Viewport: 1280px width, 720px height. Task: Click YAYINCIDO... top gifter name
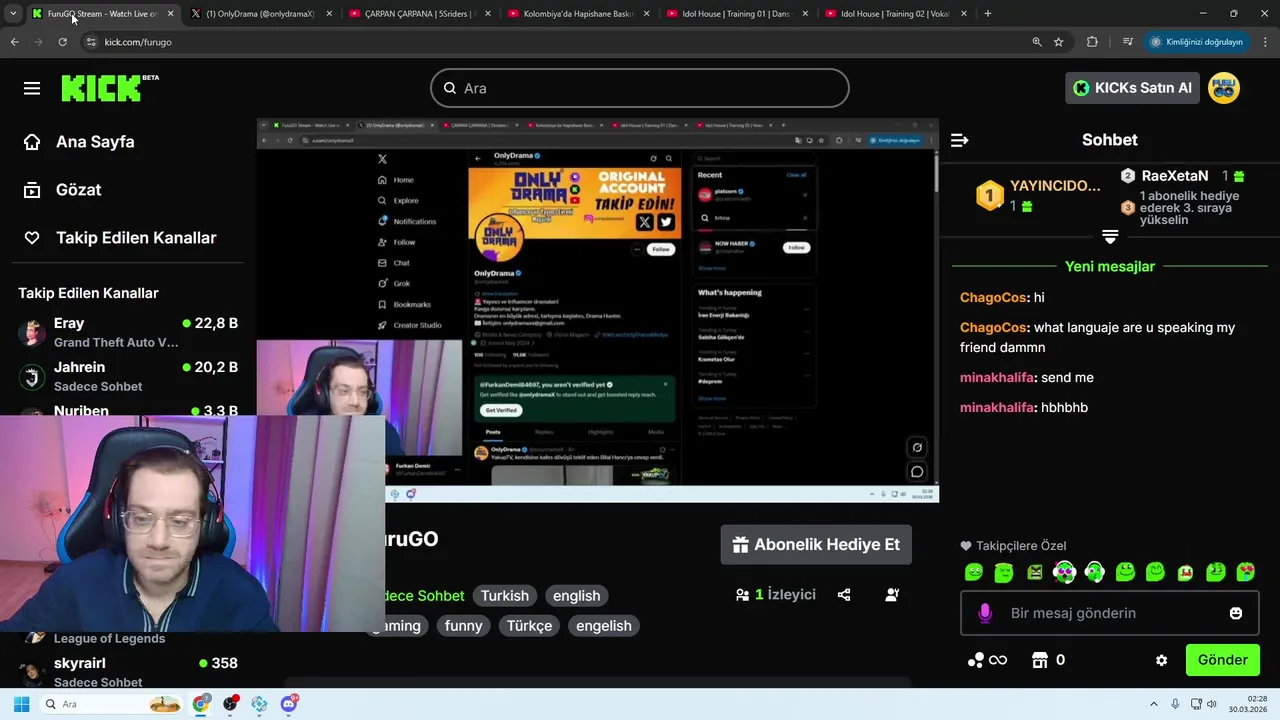coord(1055,186)
